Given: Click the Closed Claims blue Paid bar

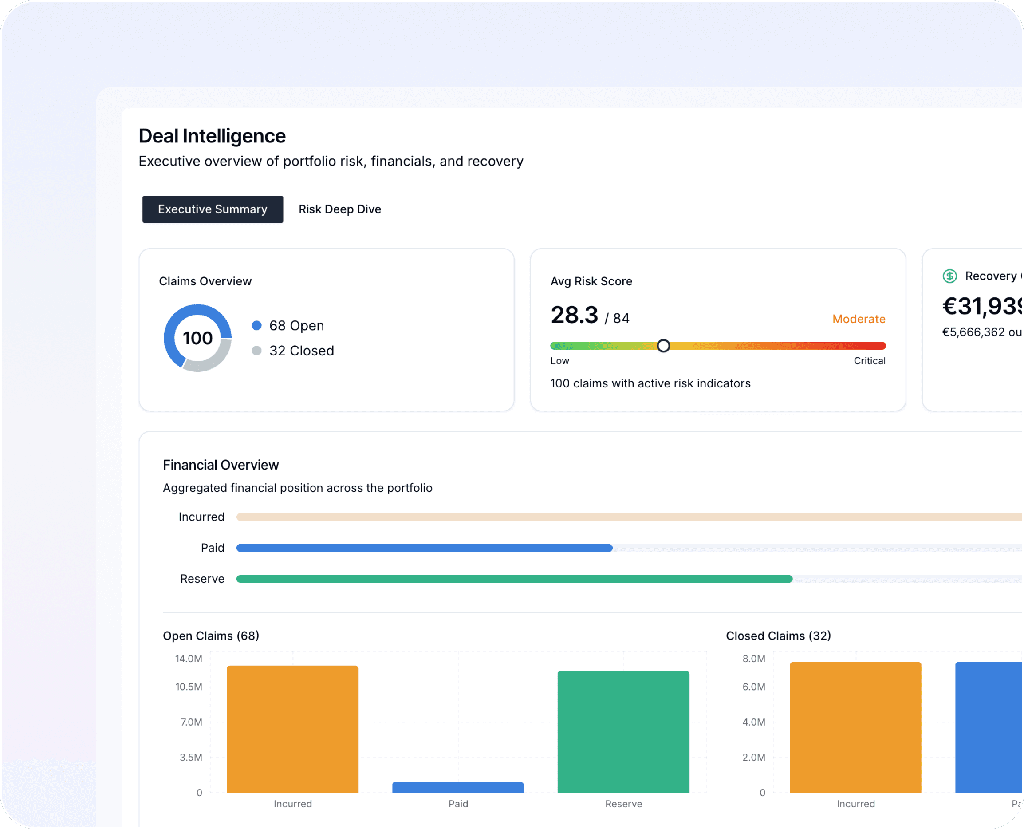Looking at the screenshot, I should click(x=989, y=728).
